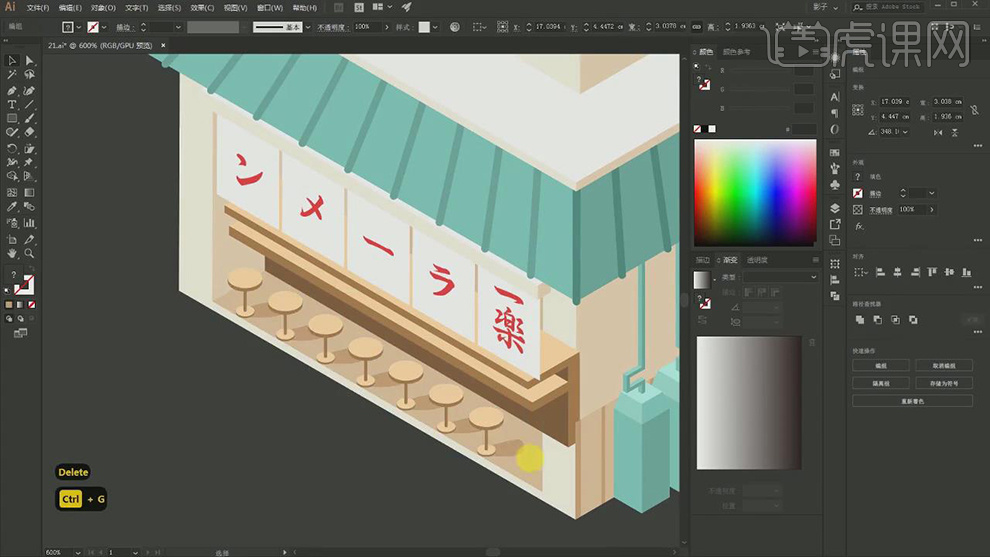The height and width of the screenshot is (557, 990).
Task: Click the 存储为符号 button
Action: tap(944, 383)
